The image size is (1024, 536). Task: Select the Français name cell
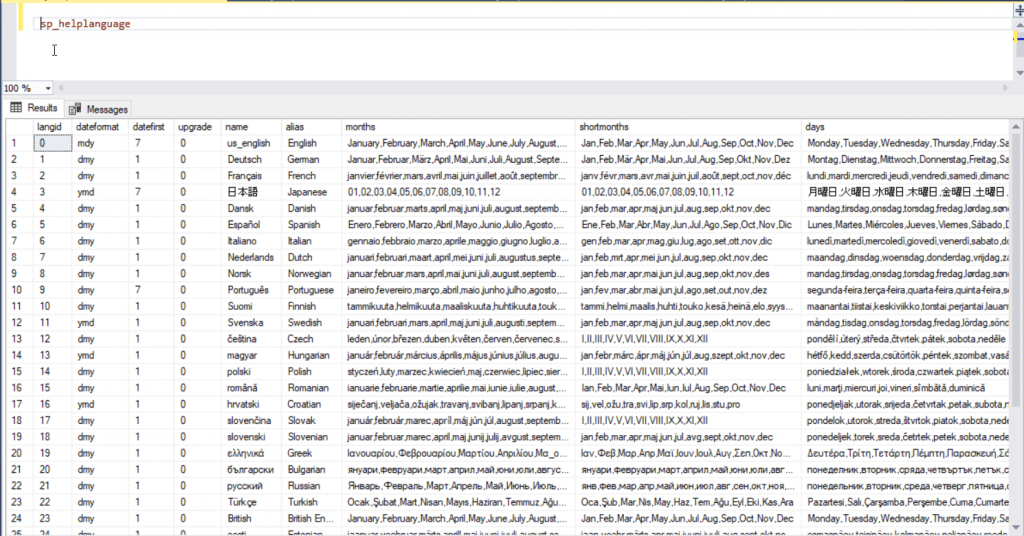pyautogui.click(x=251, y=176)
